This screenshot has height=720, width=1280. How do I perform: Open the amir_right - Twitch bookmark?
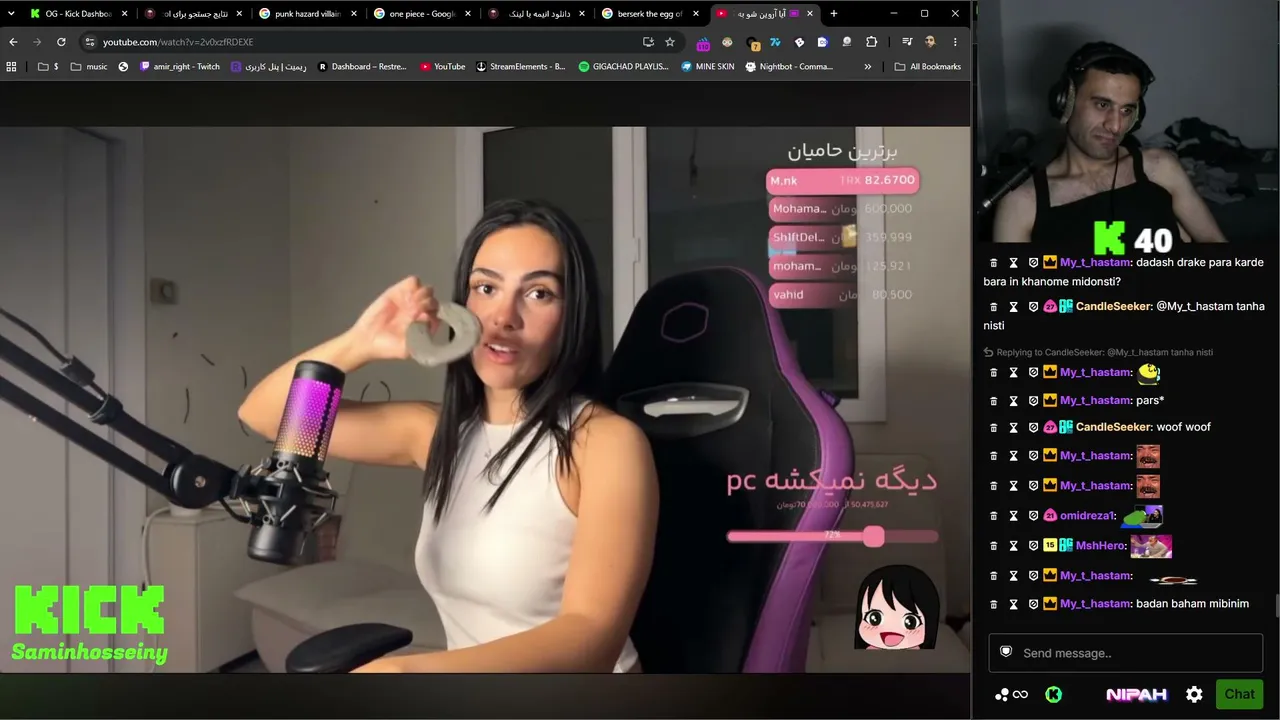[180, 67]
